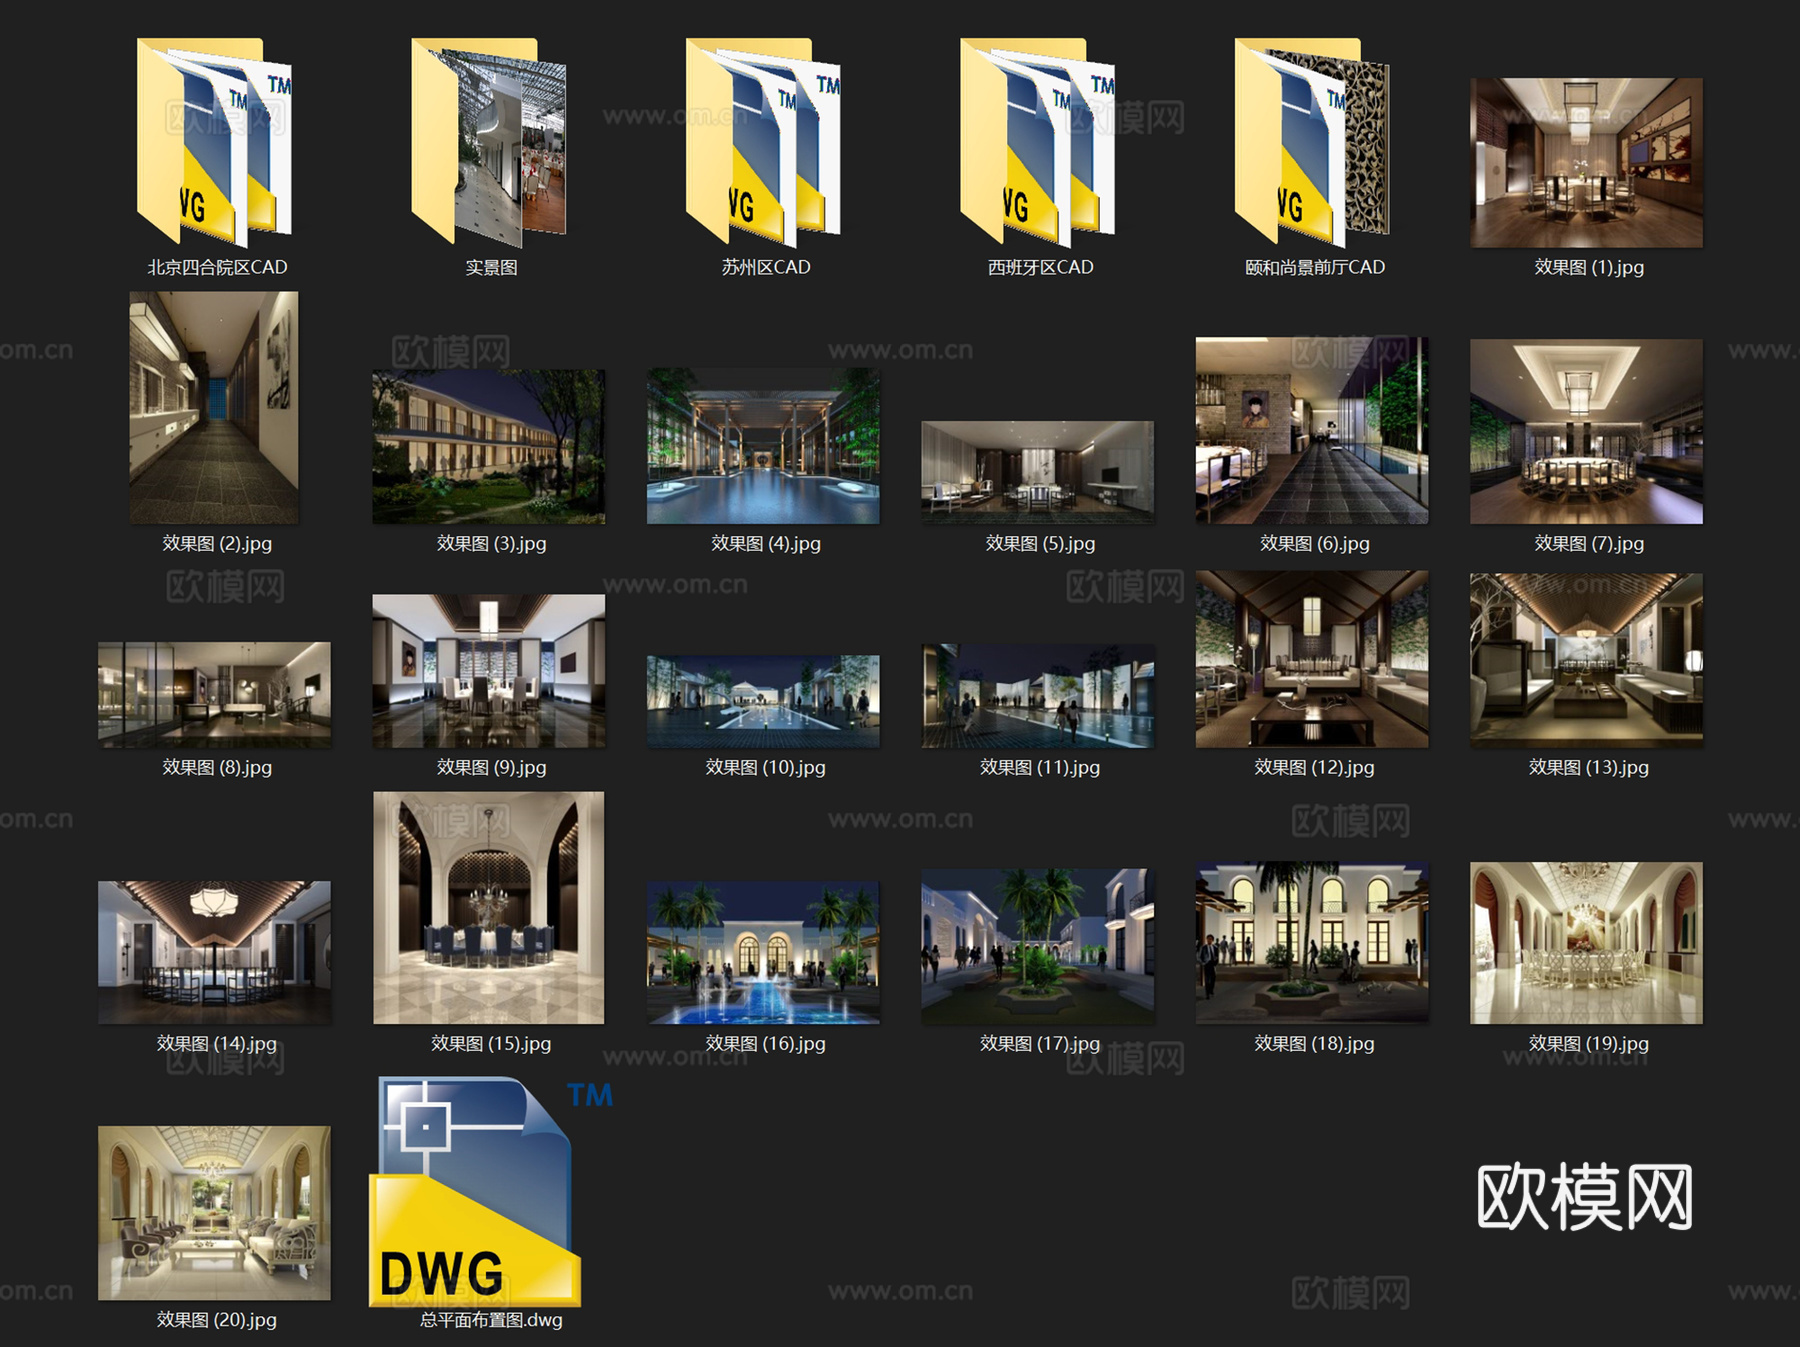Select thumbnail of 效果图 (18).jpg
This screenshot has height=1347, width=1800.
(1312, 943)
